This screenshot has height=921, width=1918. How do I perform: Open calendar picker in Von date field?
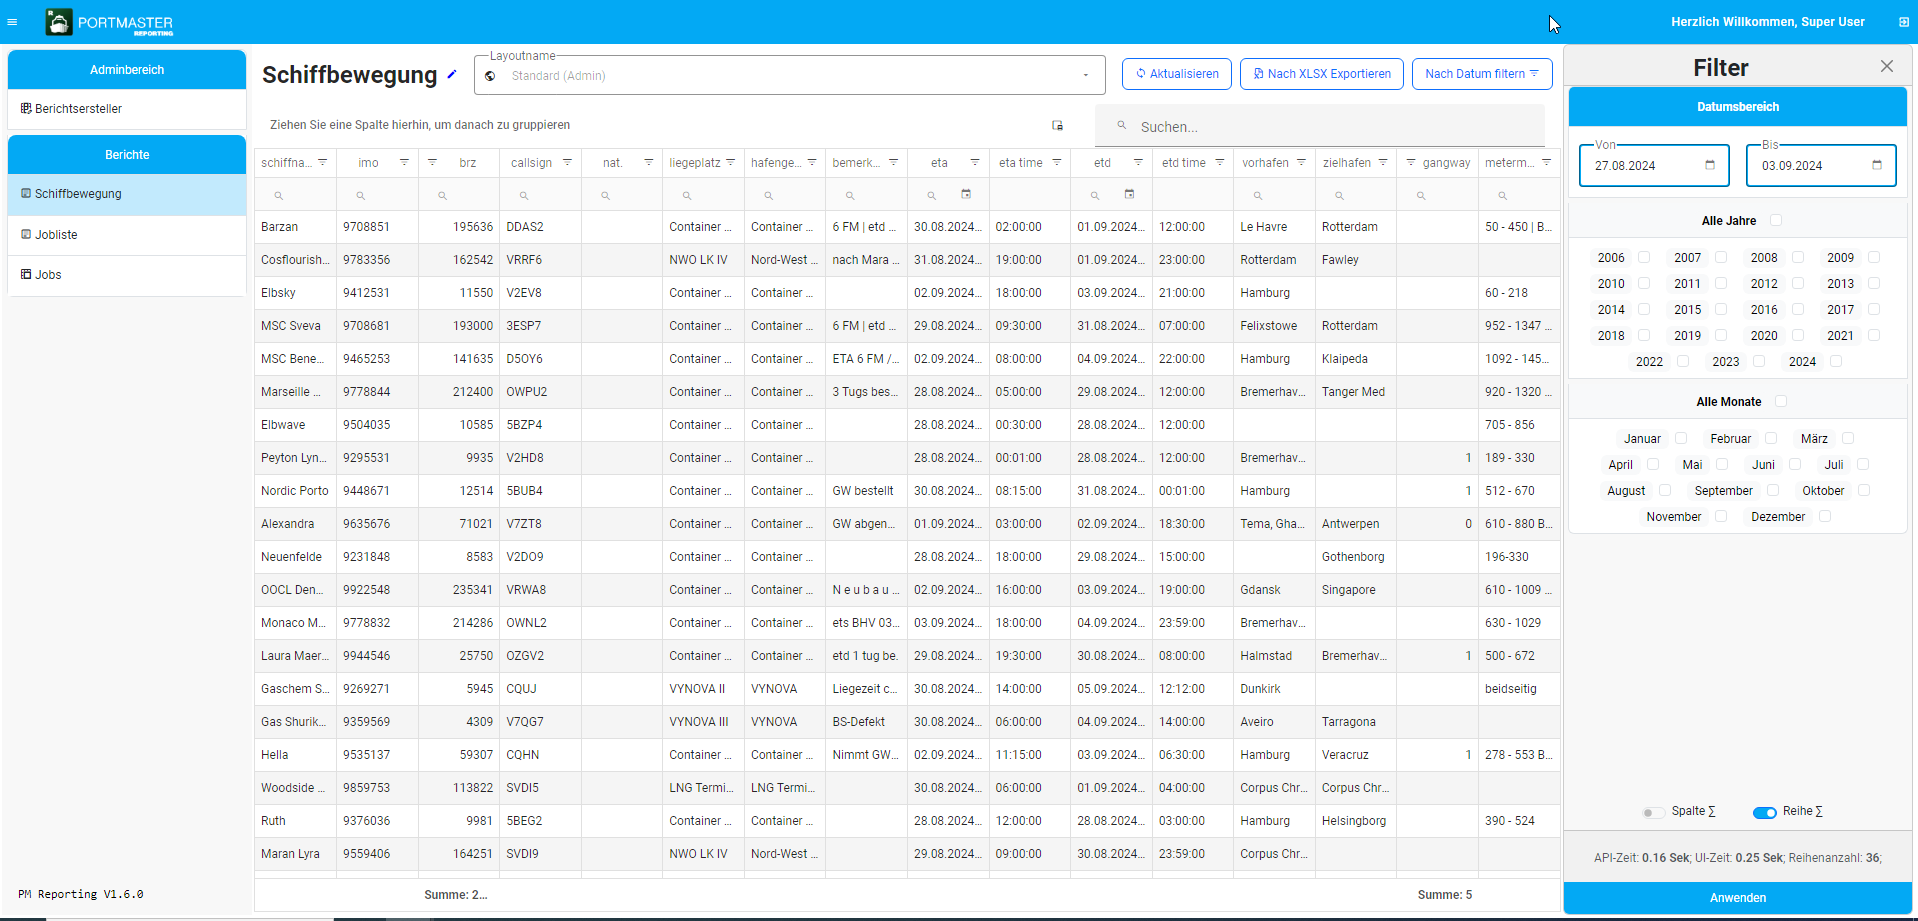(x=1710, y=166)
